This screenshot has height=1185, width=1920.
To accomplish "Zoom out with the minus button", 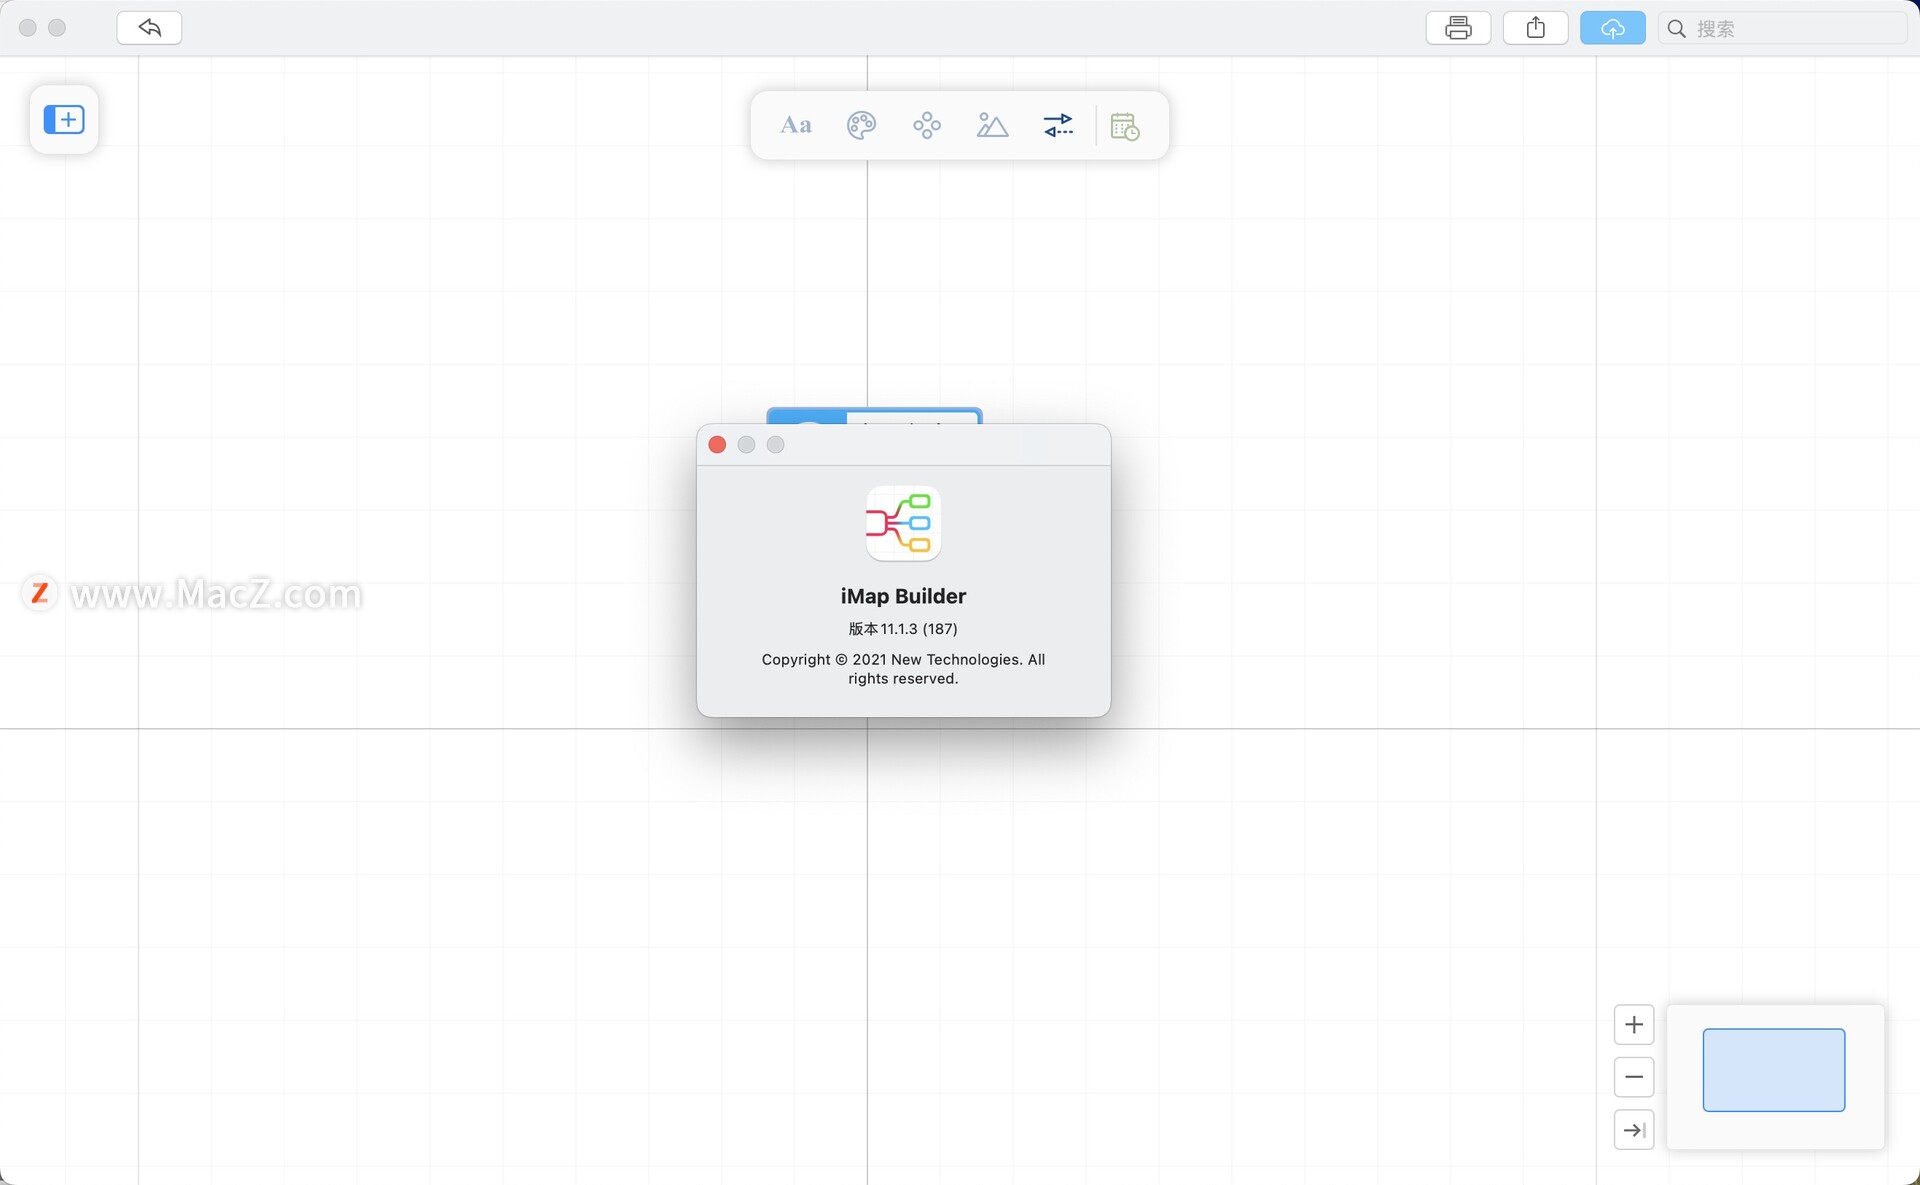I will coord(1634,1077).
